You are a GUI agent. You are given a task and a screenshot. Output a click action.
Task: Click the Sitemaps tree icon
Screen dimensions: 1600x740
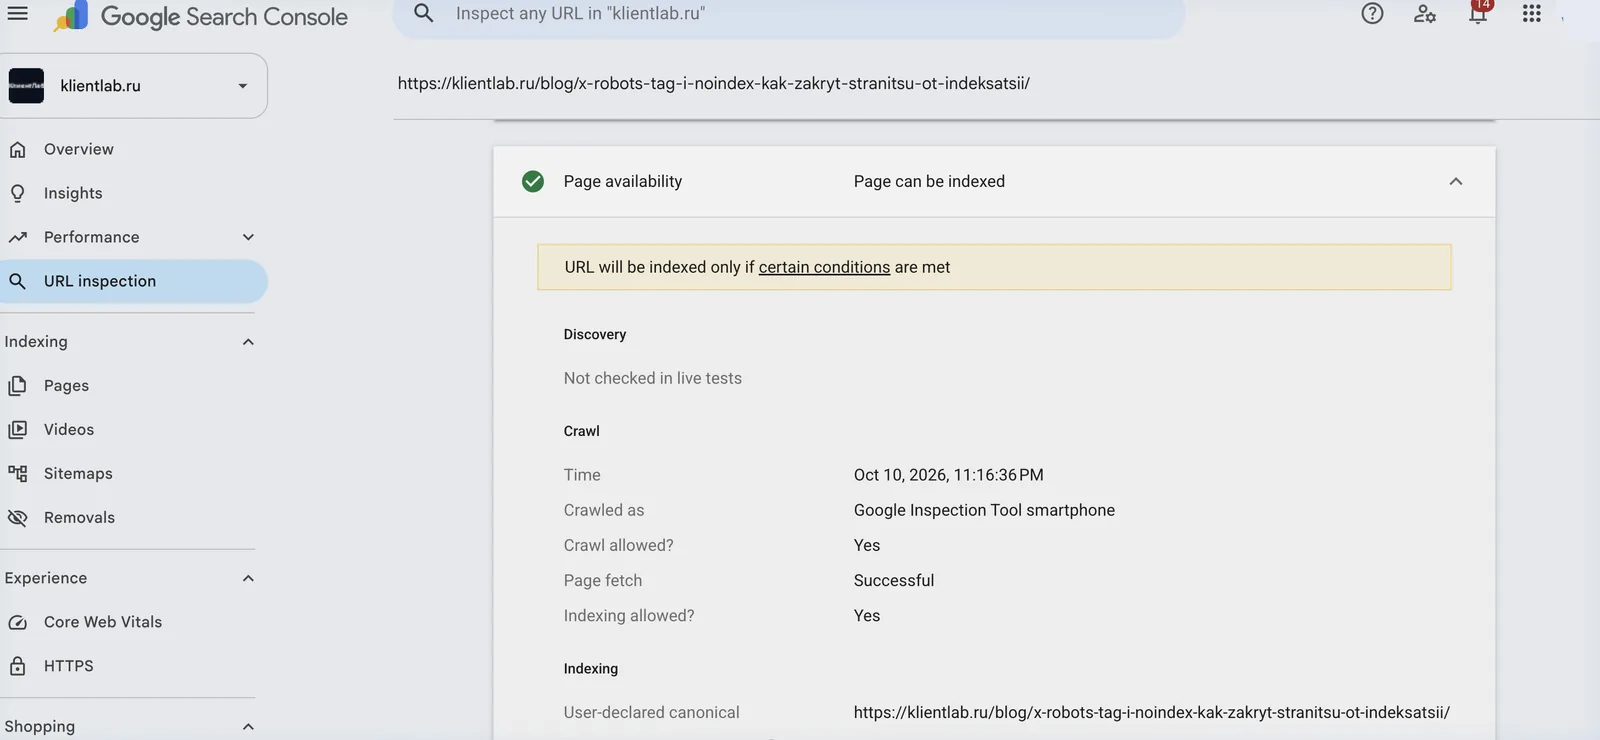(x=17, y=473)
